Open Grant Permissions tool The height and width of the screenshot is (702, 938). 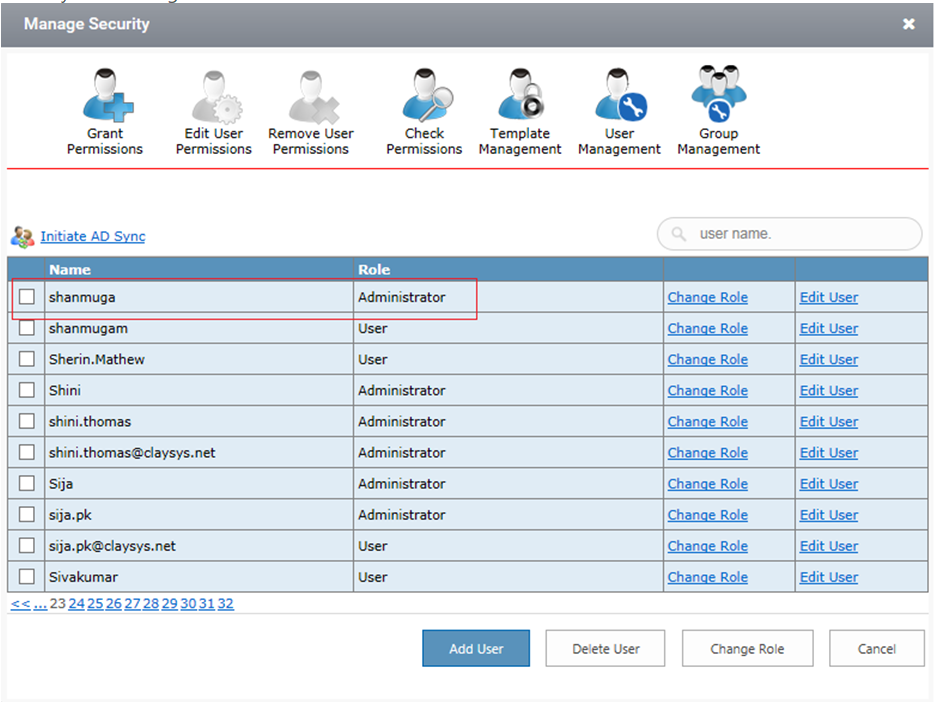[105, 112]
